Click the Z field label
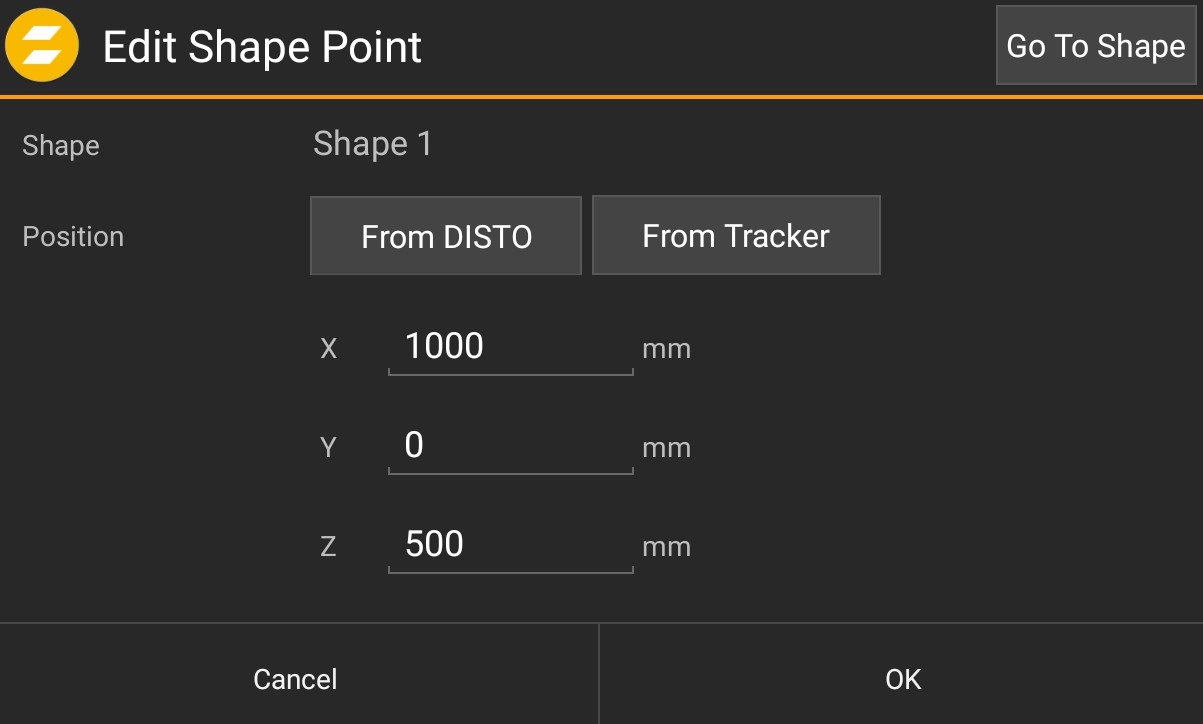Screen dimensions: 1203x724 pyautogui.click(x=327, y=546)
